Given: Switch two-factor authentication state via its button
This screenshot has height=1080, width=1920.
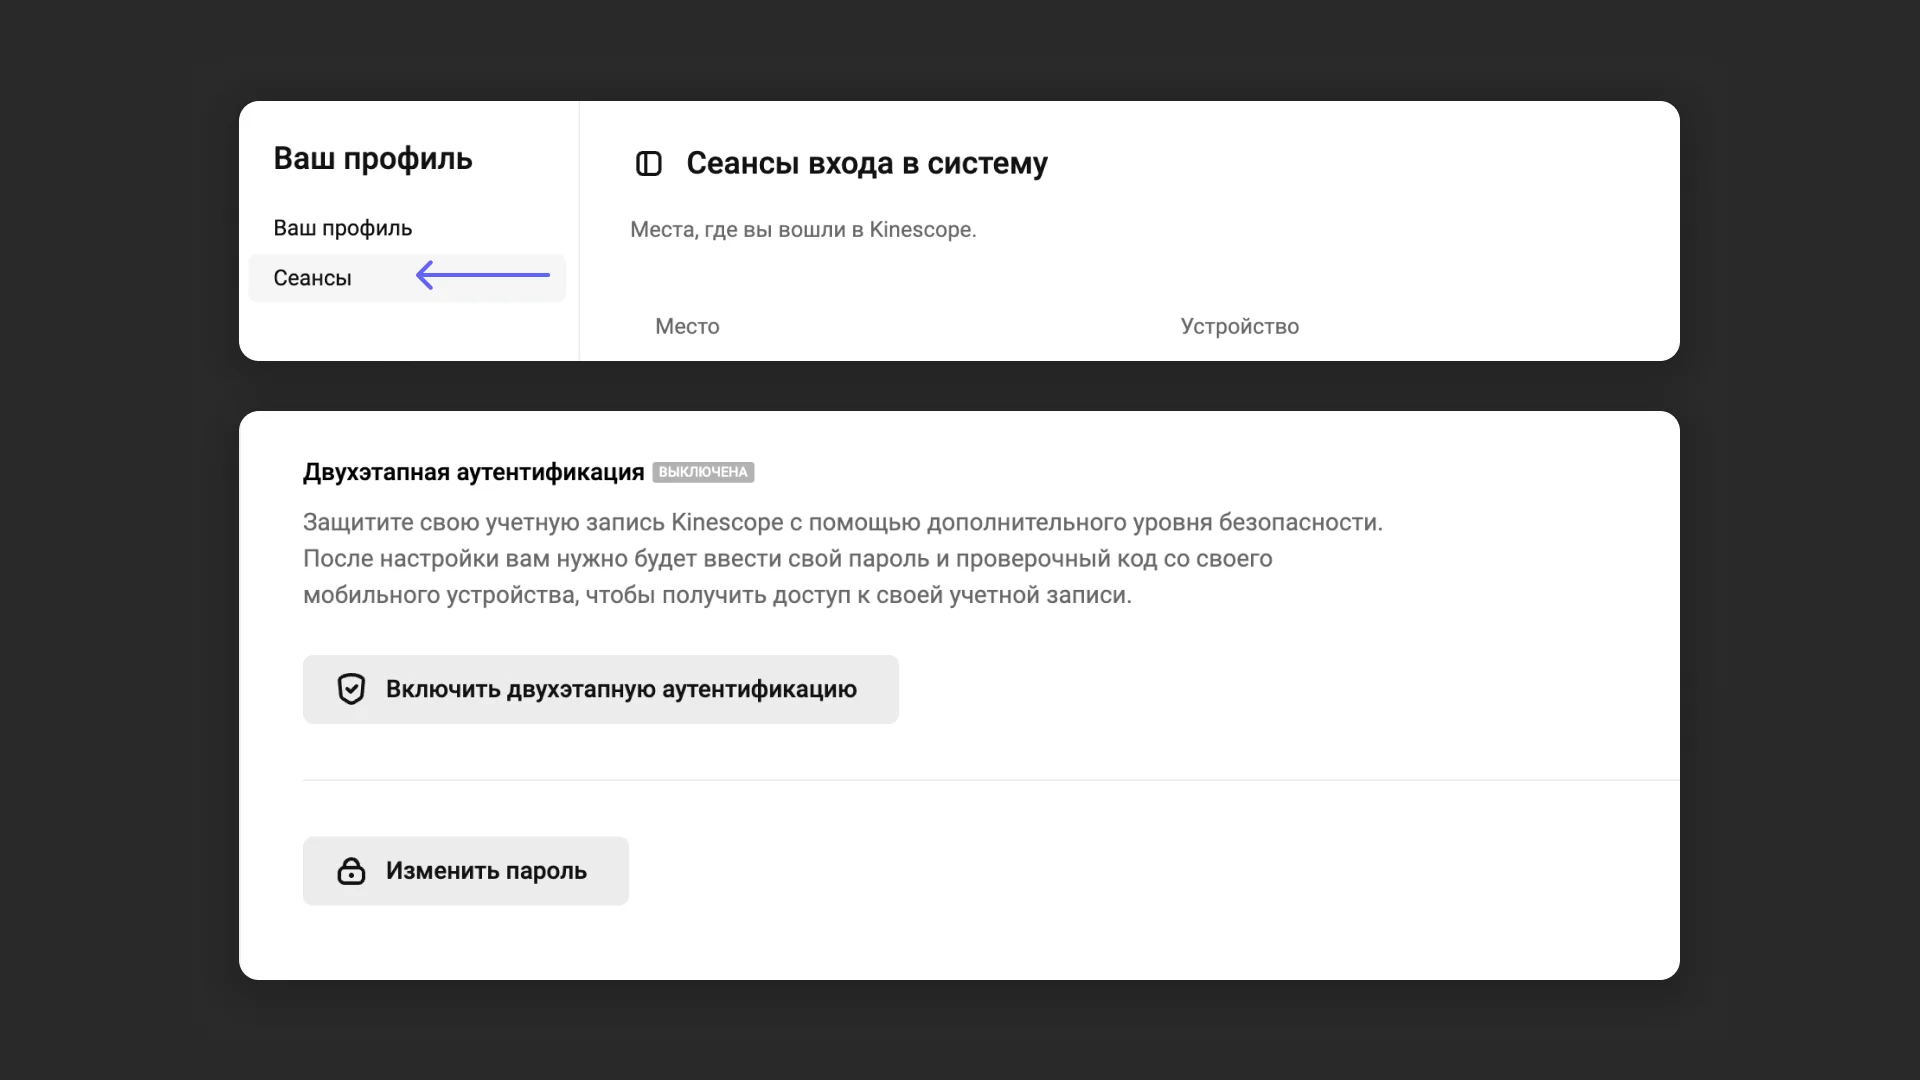Looking at the screenshot, I should (x=600, y=689).
